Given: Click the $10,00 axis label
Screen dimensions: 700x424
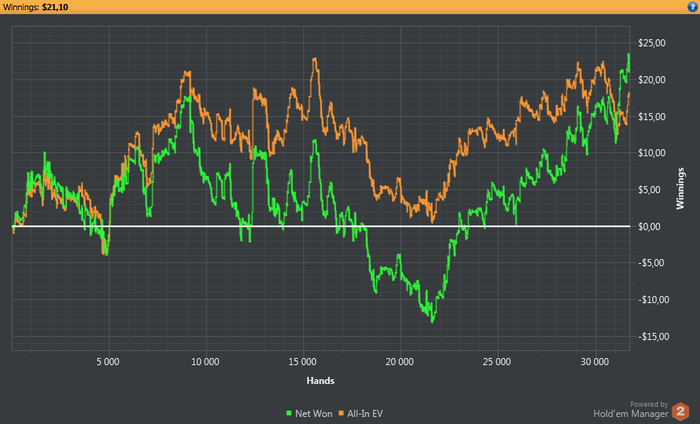Looking at the screenshot, I should click(x=651, y=153).
